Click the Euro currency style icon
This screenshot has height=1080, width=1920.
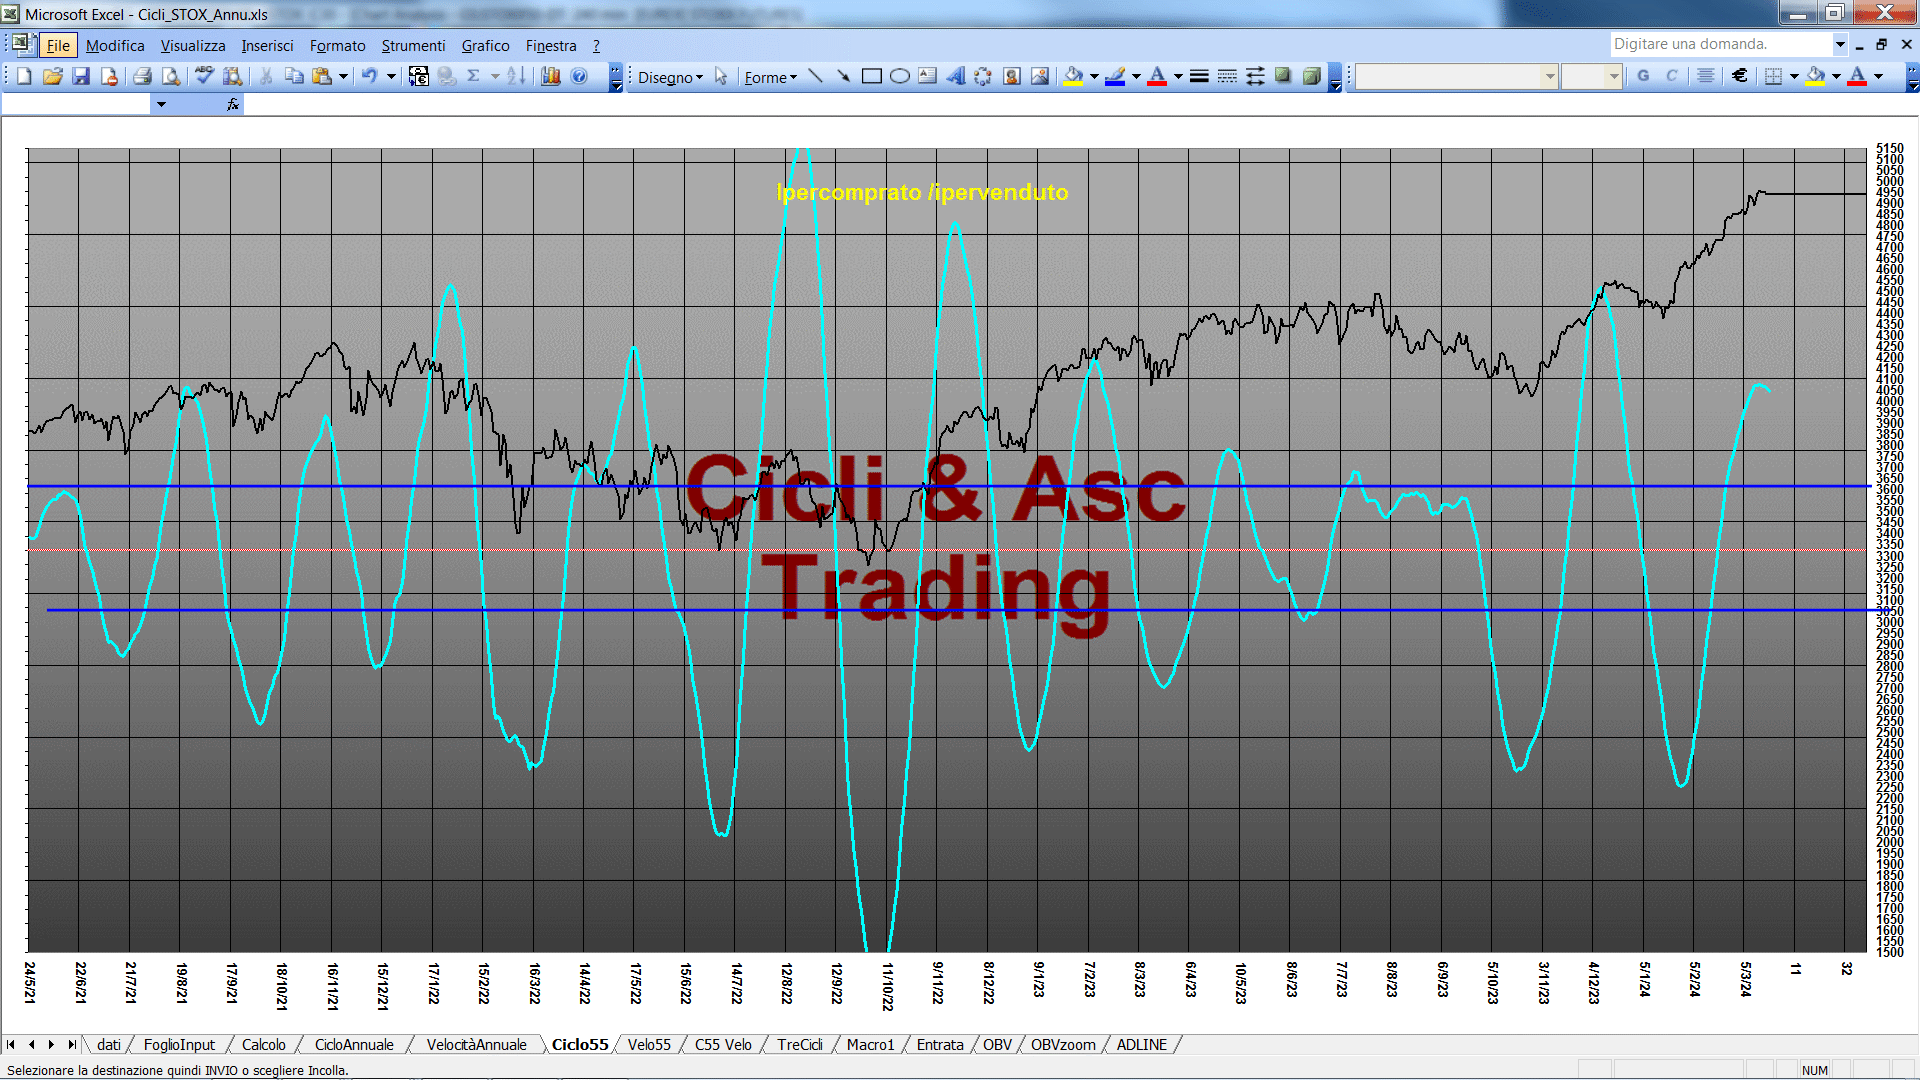[1740, 77]
